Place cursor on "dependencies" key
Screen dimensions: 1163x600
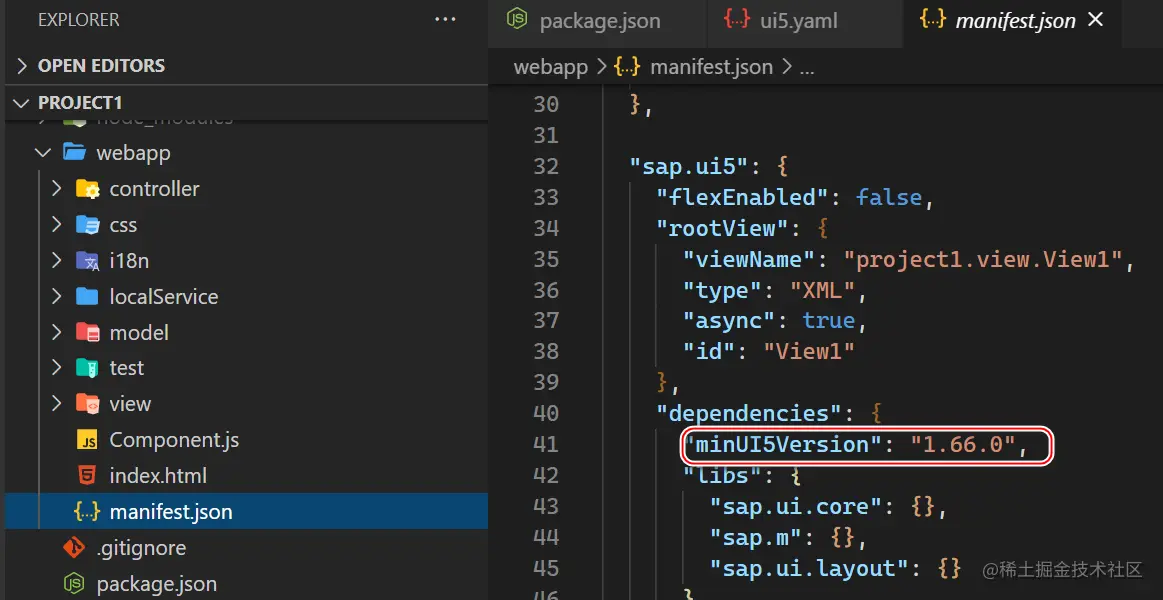coord(751,413)
